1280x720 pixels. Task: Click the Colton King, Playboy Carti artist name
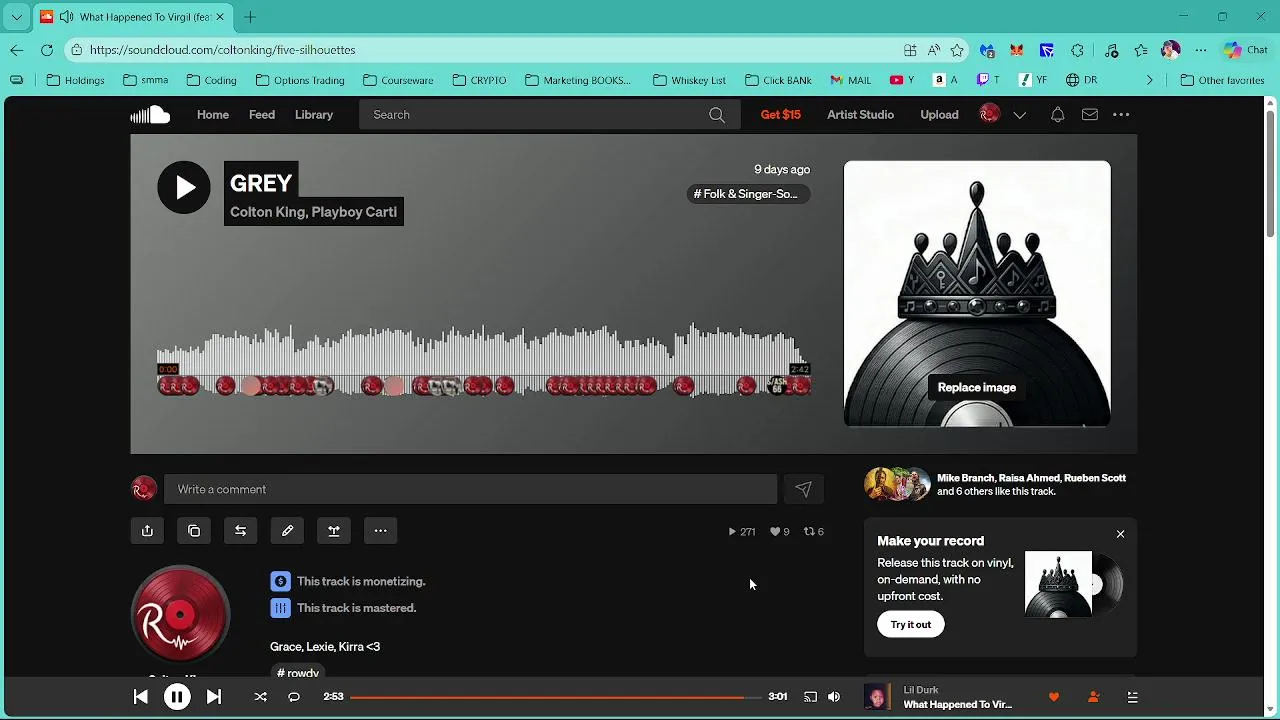[x=314, y=212]
